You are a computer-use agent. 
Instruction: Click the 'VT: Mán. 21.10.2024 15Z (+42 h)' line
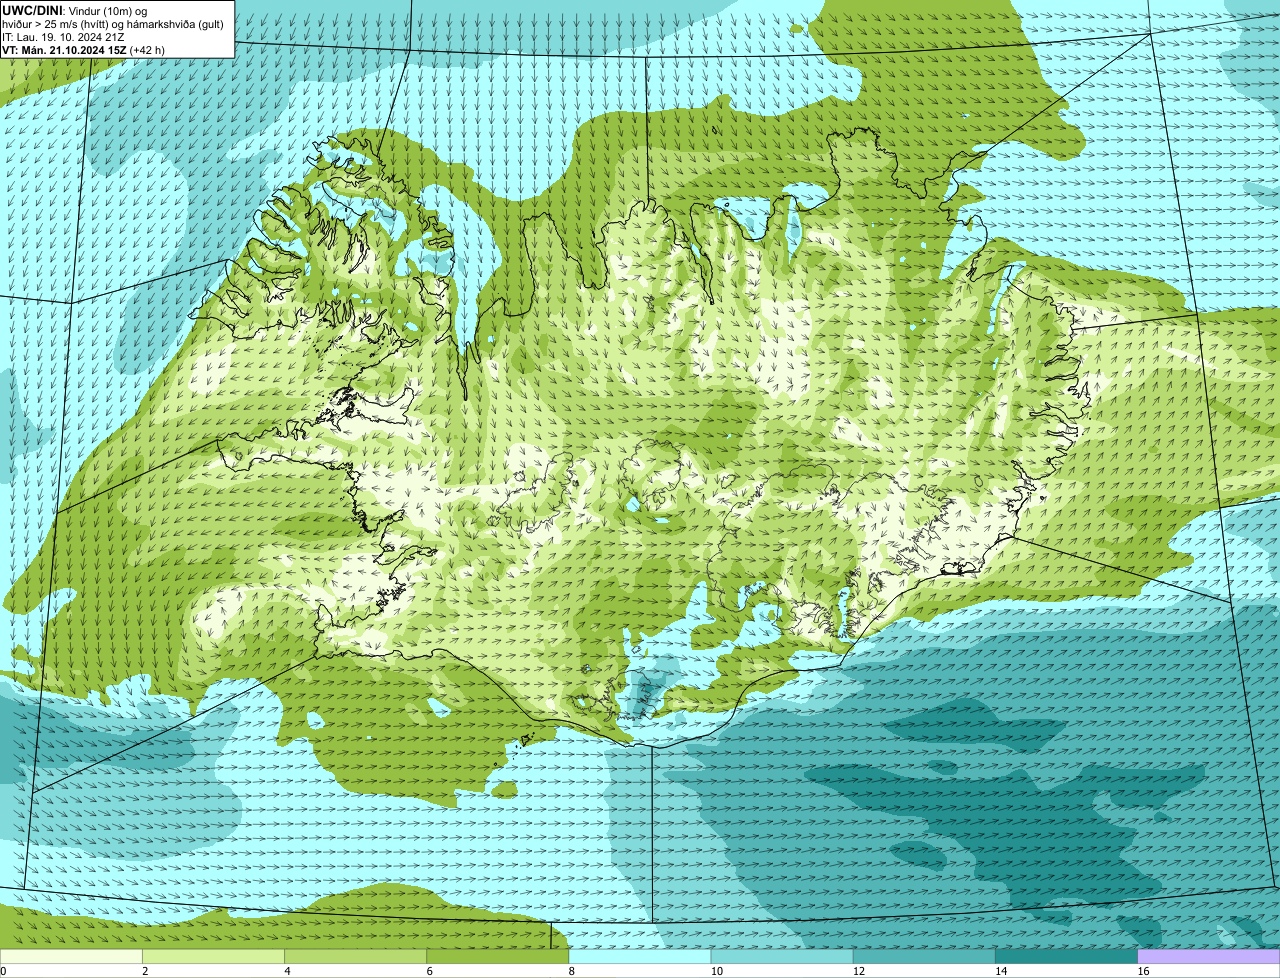coord(84,50)
